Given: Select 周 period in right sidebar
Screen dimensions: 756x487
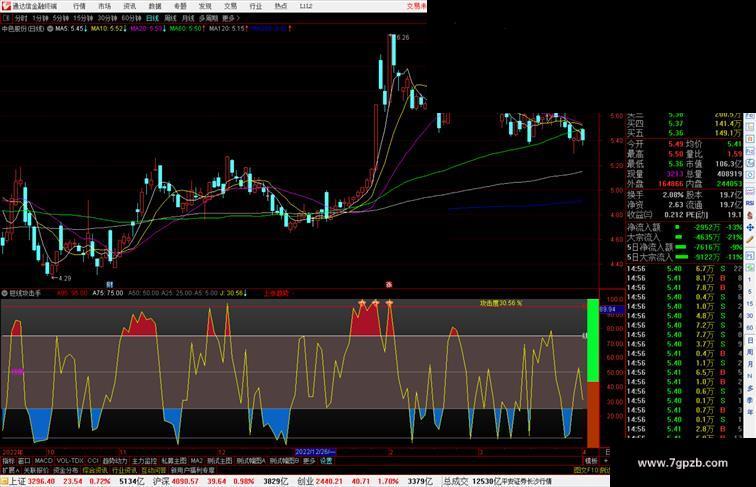Looking at the screenshot, I should point(750,352).
